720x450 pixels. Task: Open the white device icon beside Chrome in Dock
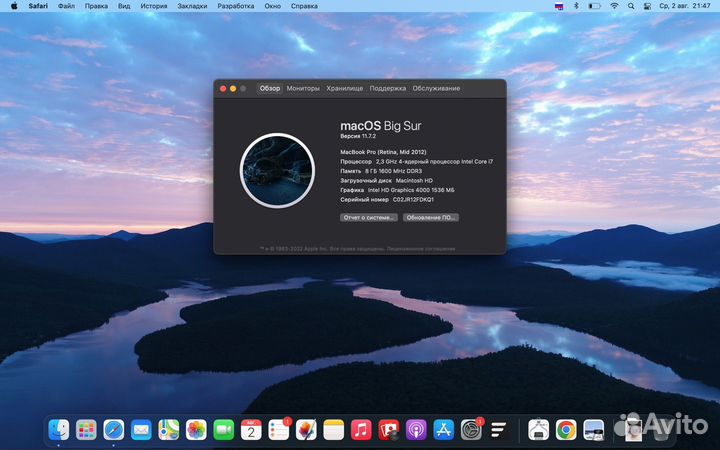click(x=539, y=430)
